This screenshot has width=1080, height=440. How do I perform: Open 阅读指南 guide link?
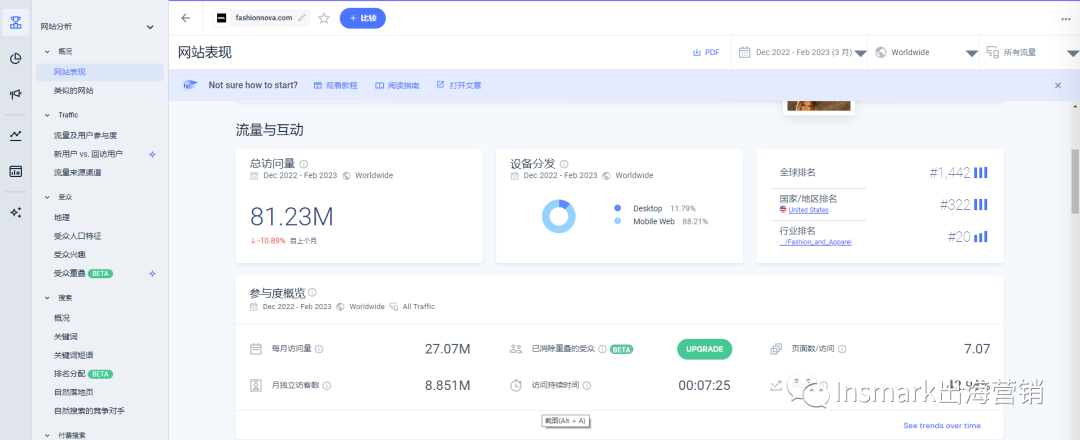click(x=397, y=85)
